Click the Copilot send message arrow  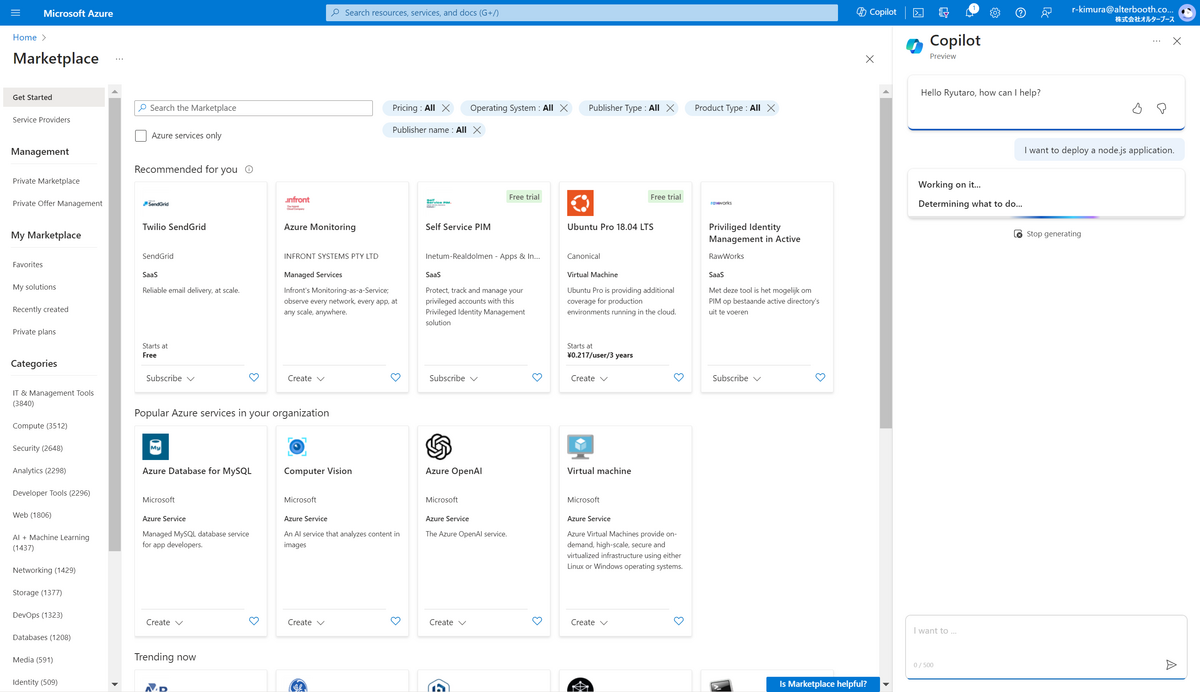[1171, 665]
